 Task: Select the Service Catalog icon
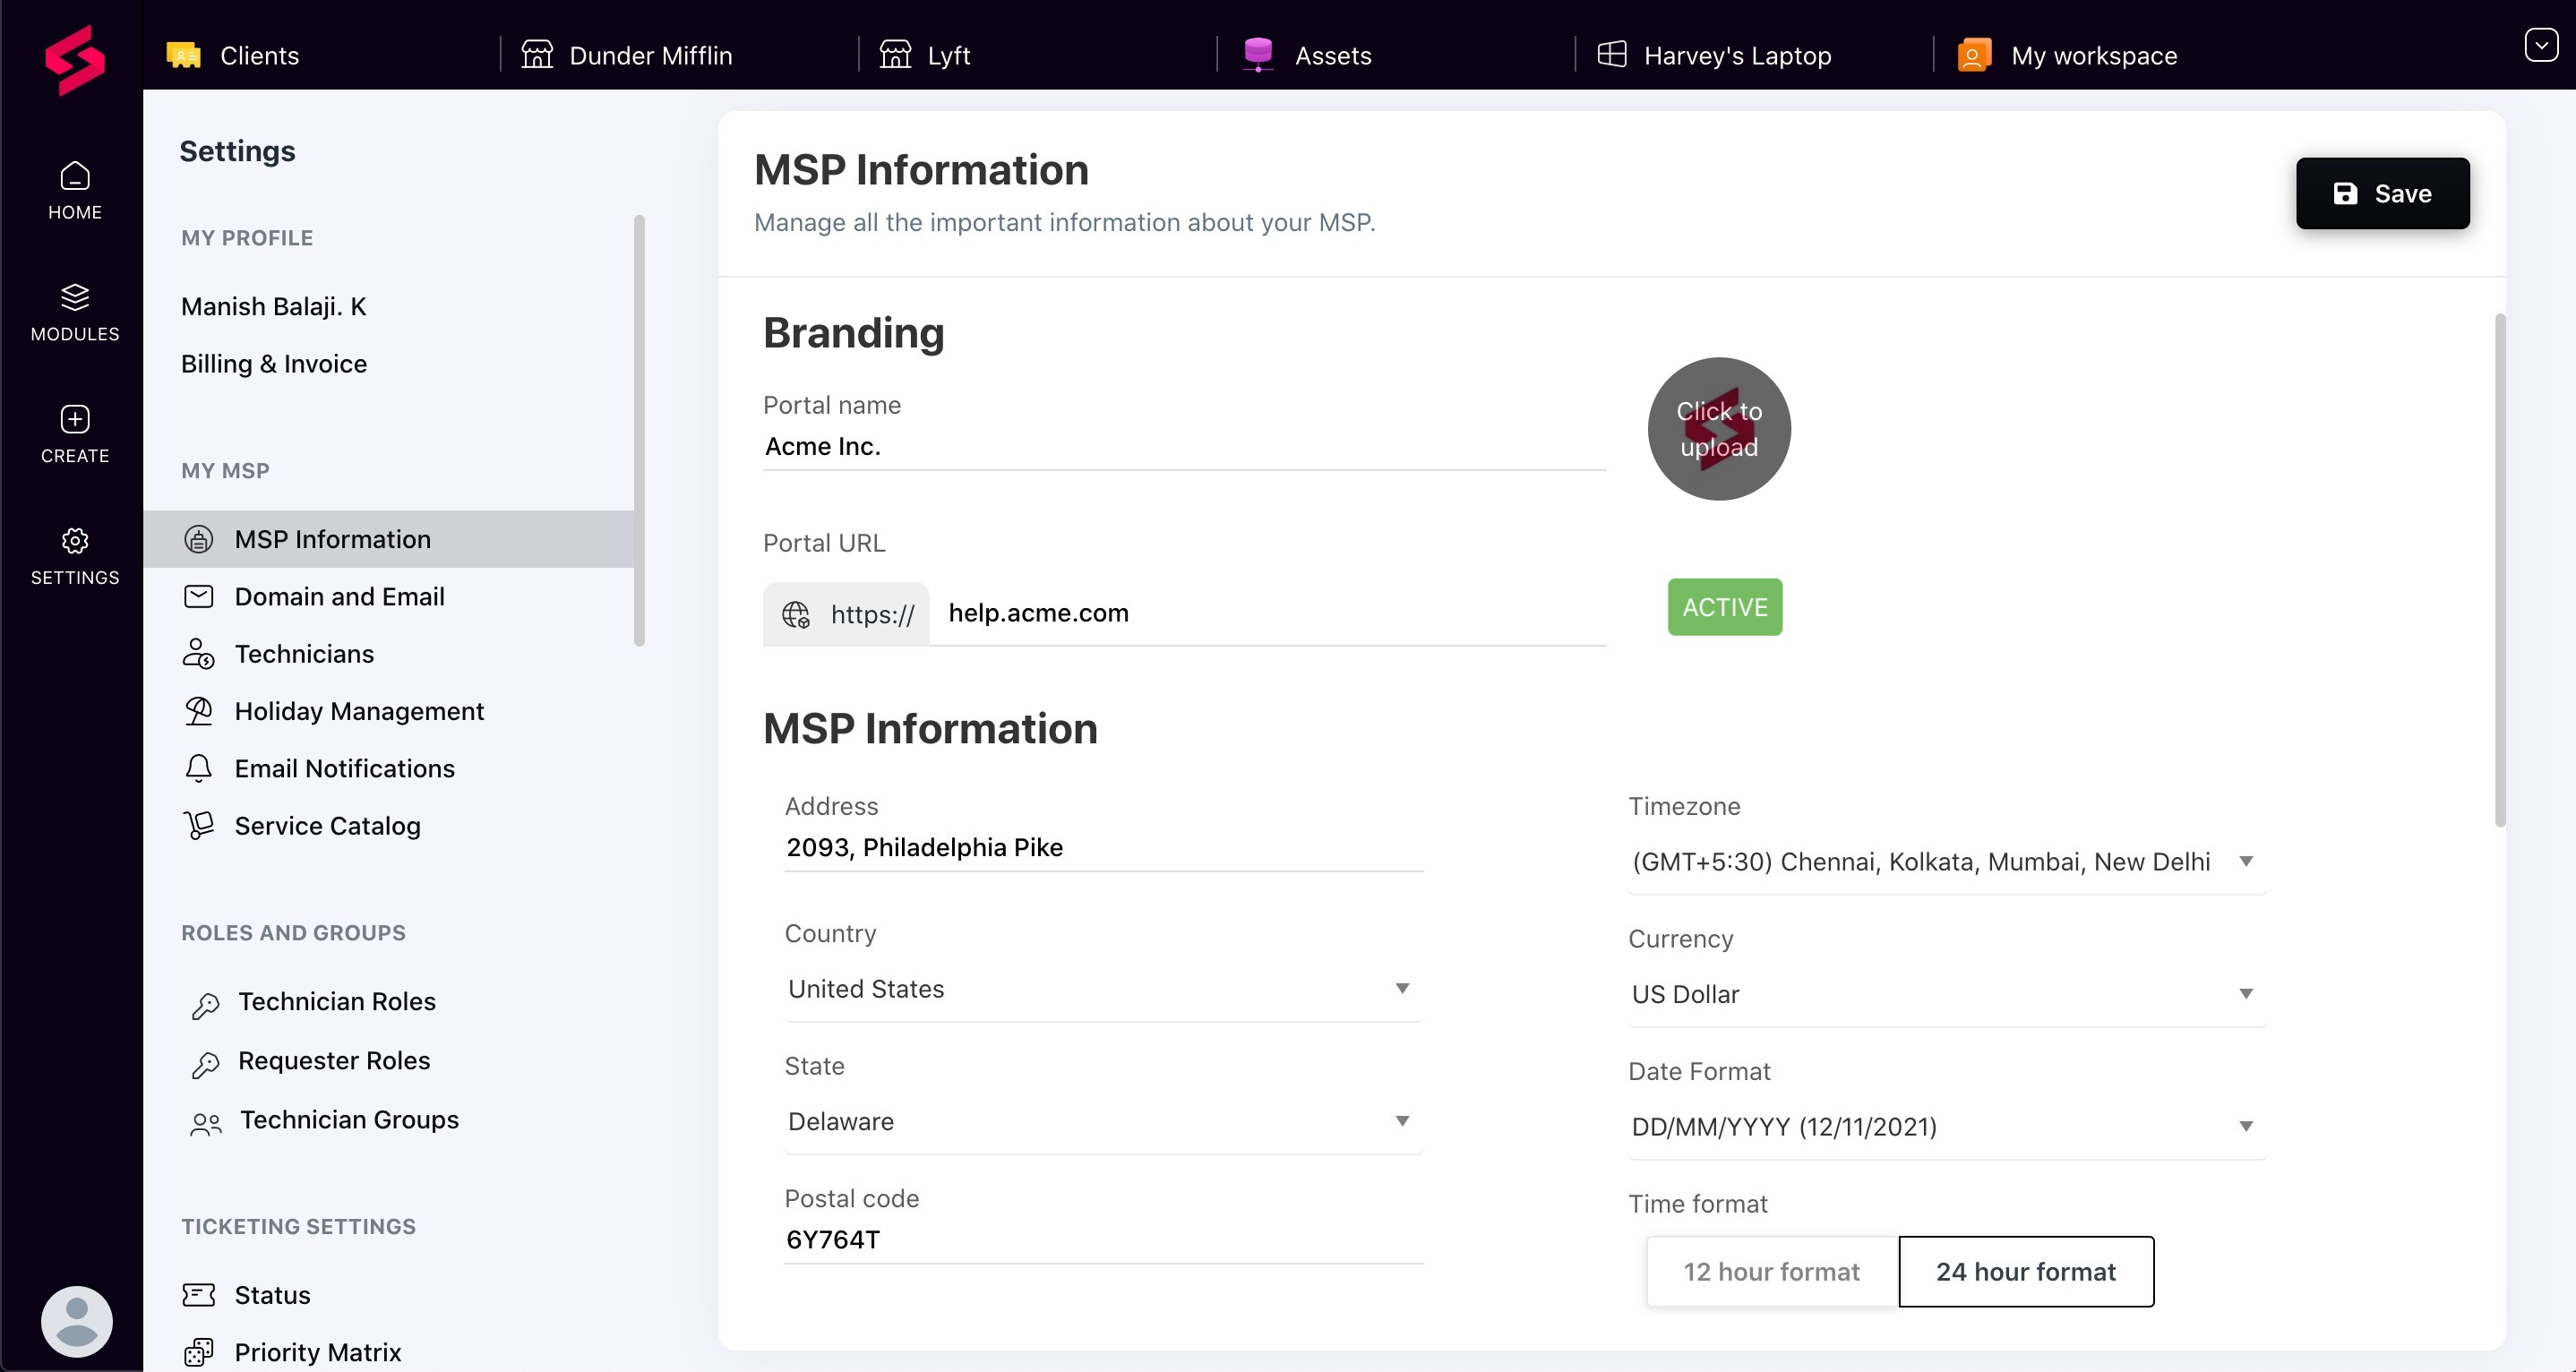click(x=198, y=825)
